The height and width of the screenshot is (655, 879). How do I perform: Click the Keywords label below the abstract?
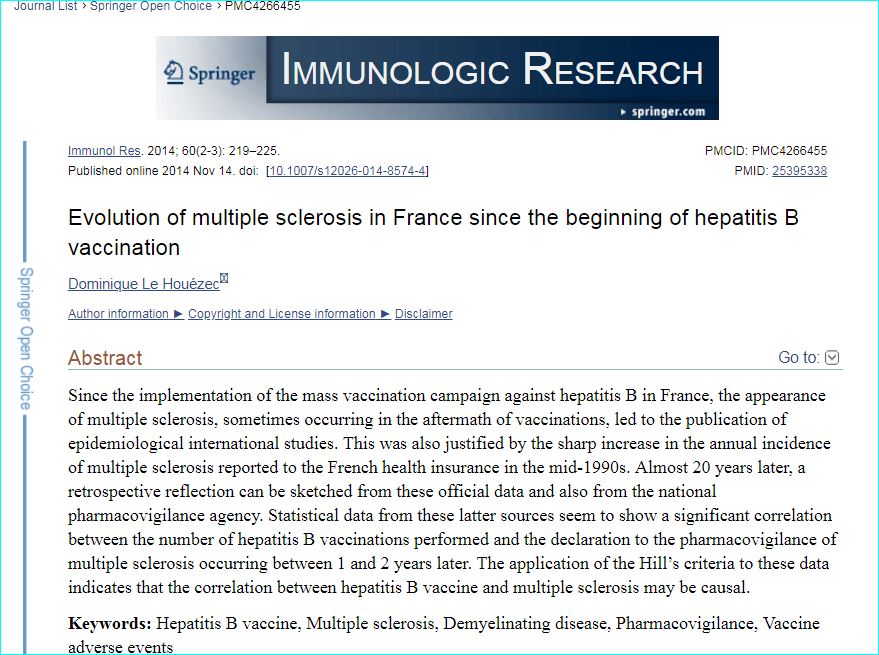(109, 624)
